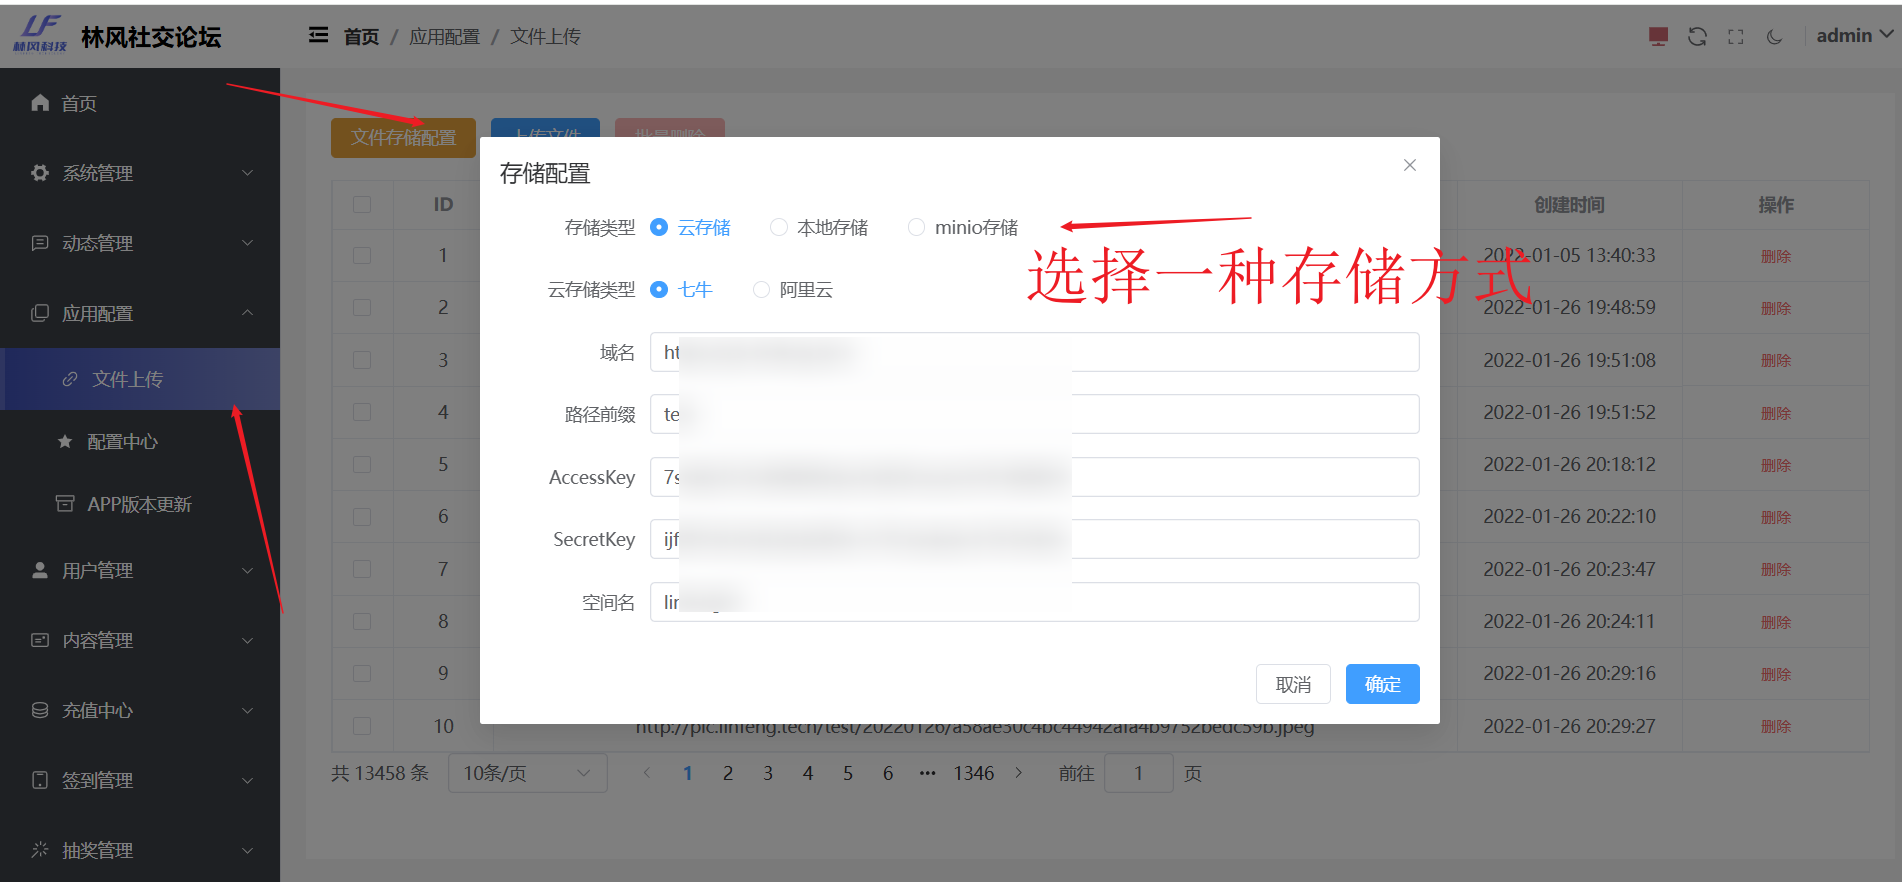Viewport: 1902px width, 882px height.
Task: Go to last page 1346
Action: (x=973, y=773)
